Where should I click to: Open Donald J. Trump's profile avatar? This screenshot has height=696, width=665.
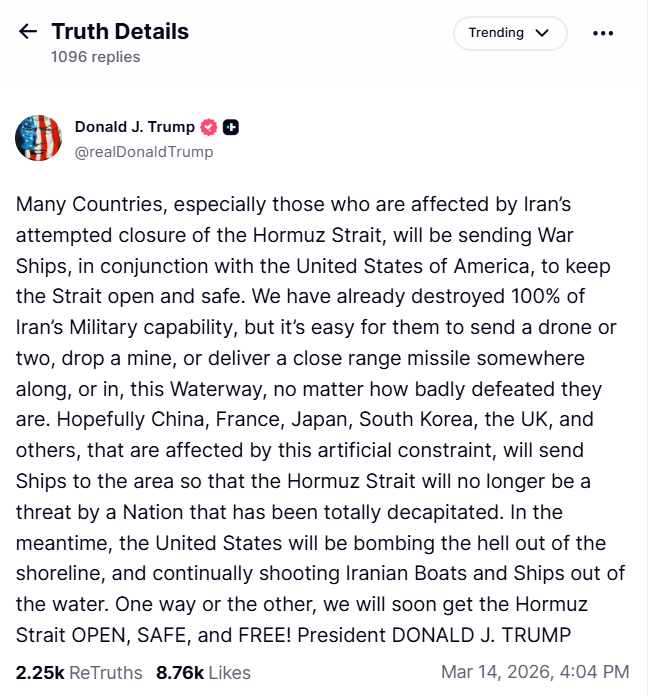38,138
